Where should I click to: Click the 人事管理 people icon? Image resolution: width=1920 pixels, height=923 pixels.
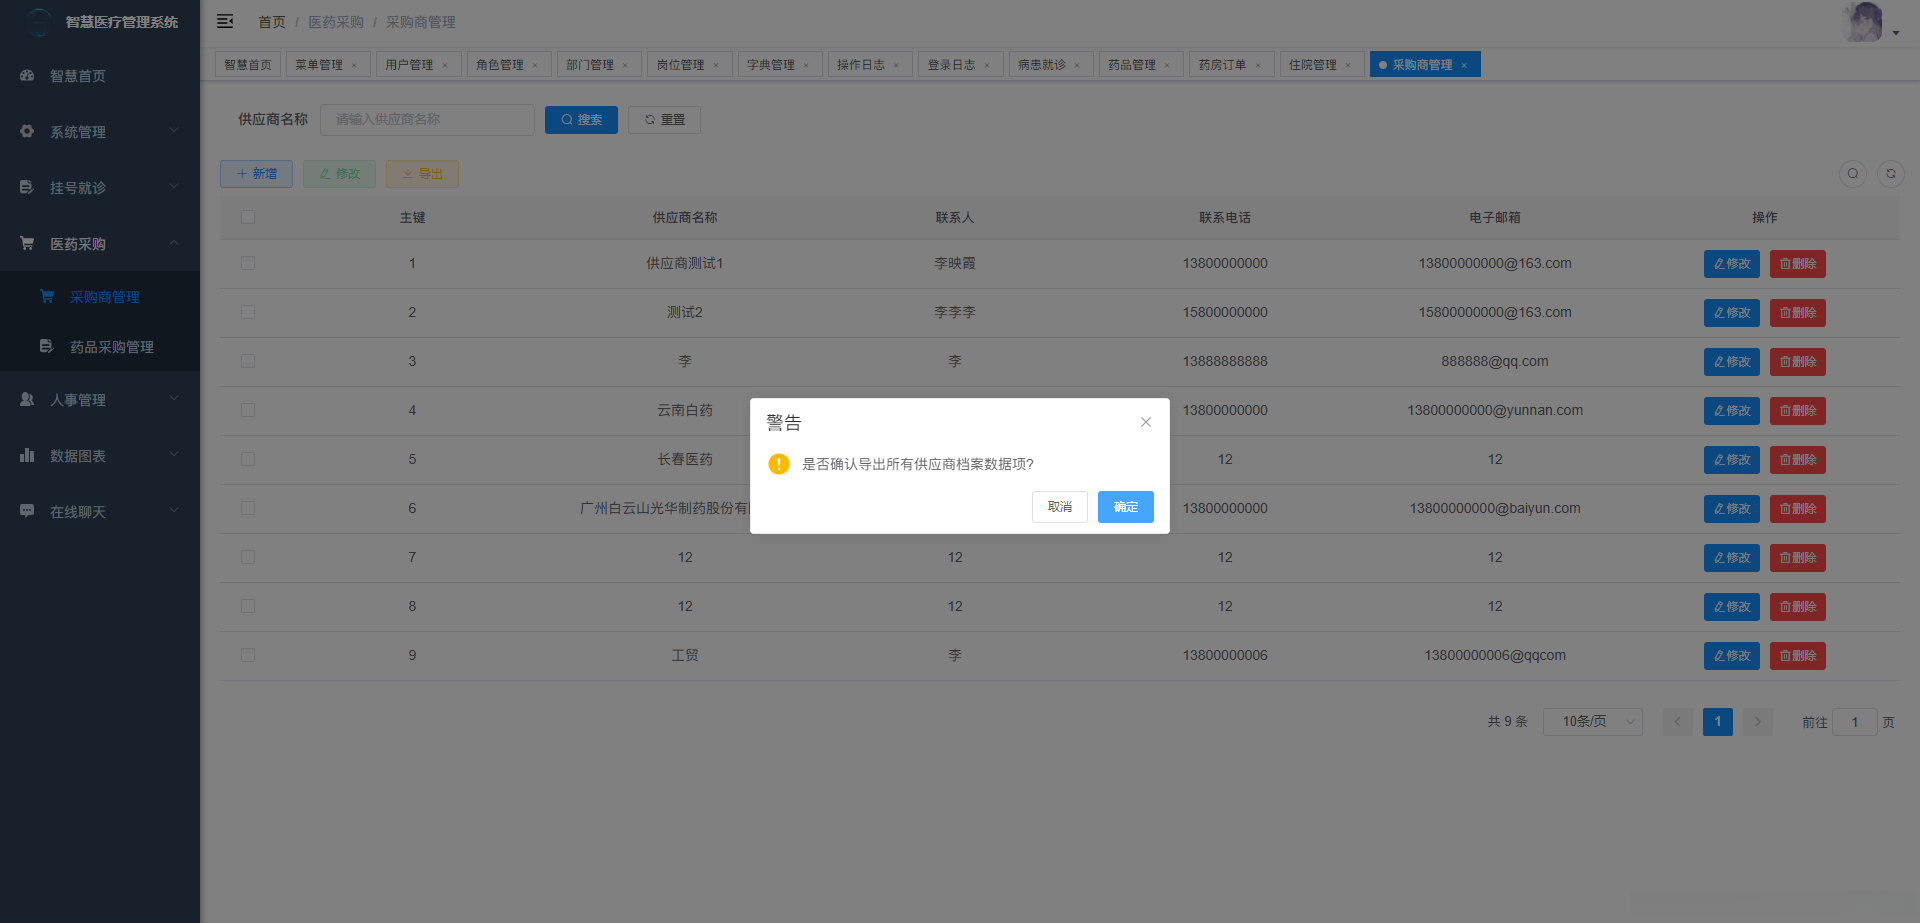(x=26, y=399)
